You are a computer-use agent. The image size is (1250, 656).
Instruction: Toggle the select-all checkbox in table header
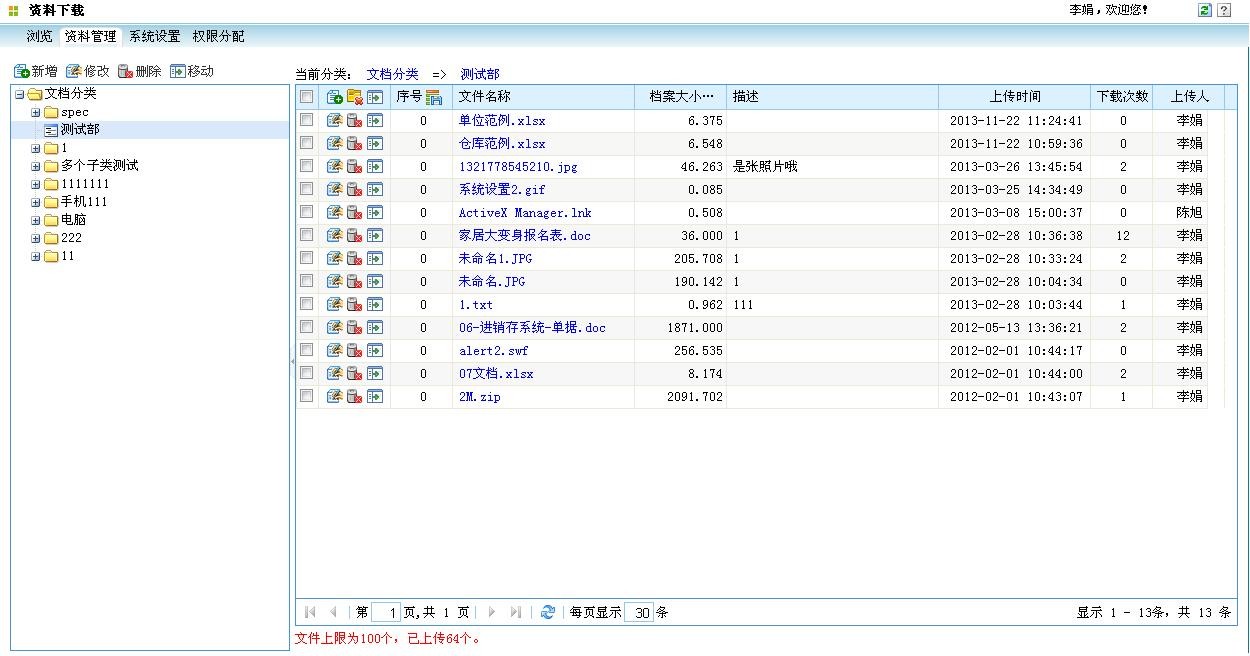point(307,97)
